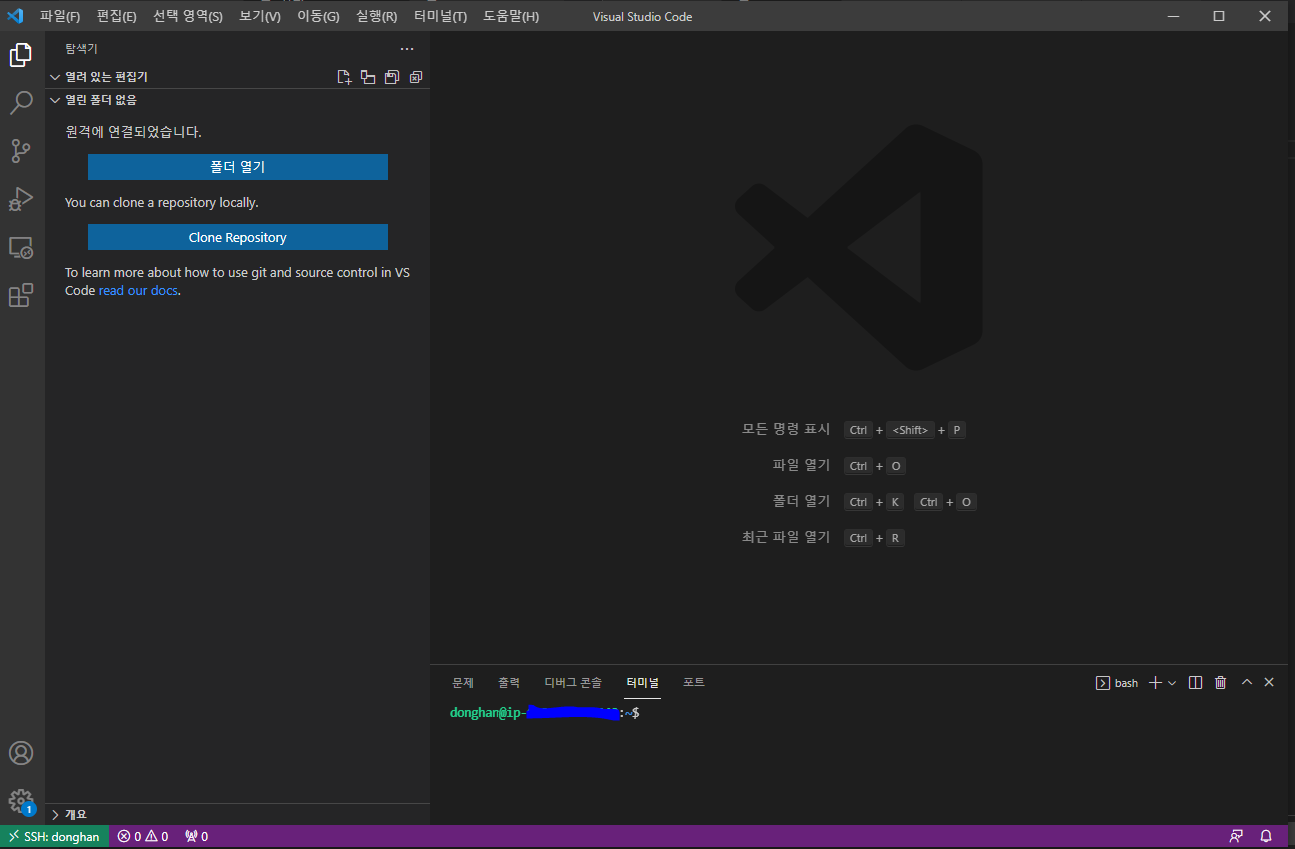This screenshot has height=849, width=1295.
Task: Click new terminal plus icon
Action: pos(1155,683)
